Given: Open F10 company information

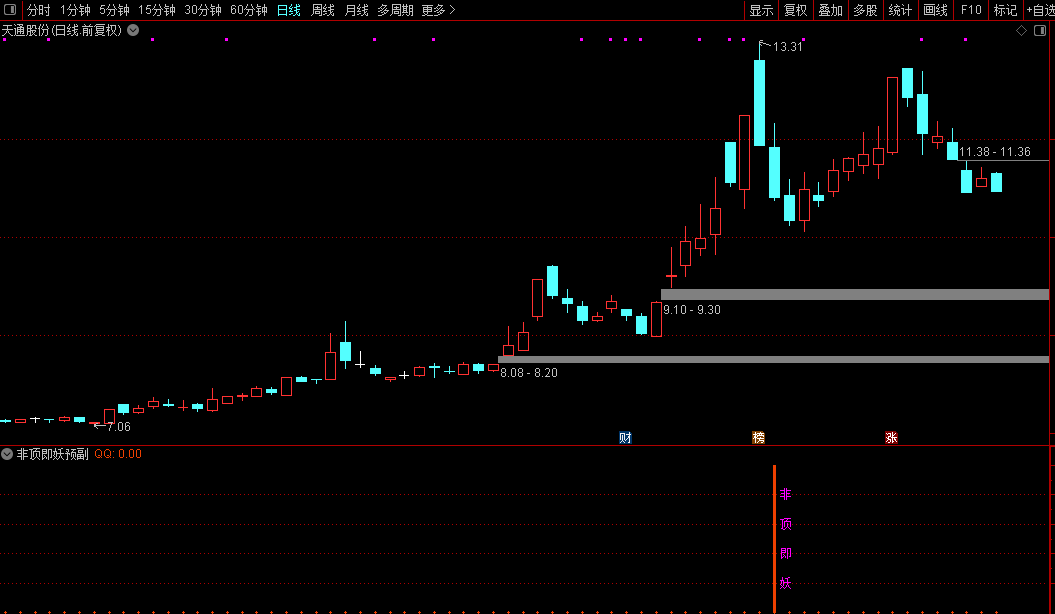Looking at the screenshot, I should click(971, 10).
